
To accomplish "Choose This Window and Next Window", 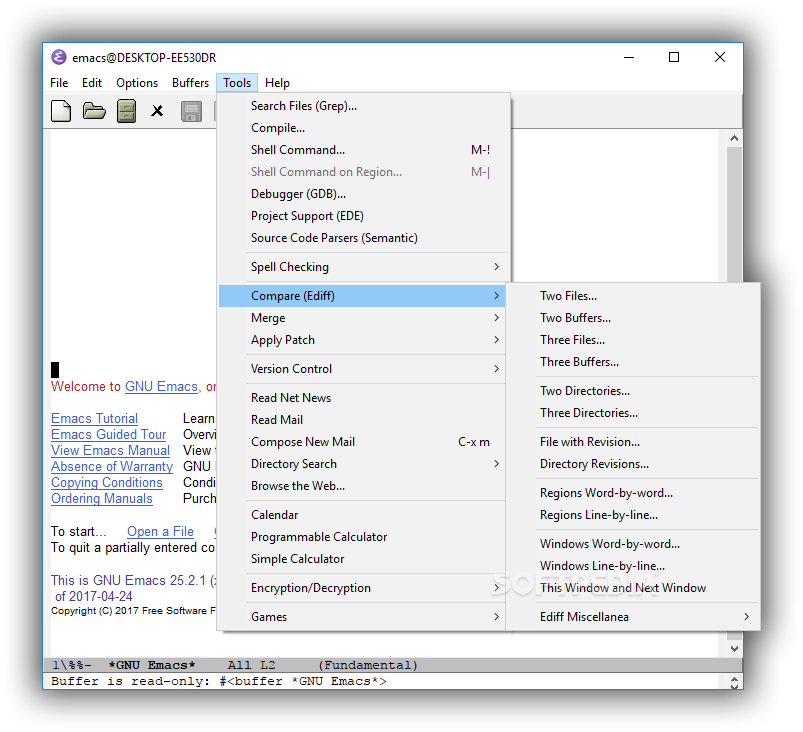I will pyautogui.click(x=633, y=588).
